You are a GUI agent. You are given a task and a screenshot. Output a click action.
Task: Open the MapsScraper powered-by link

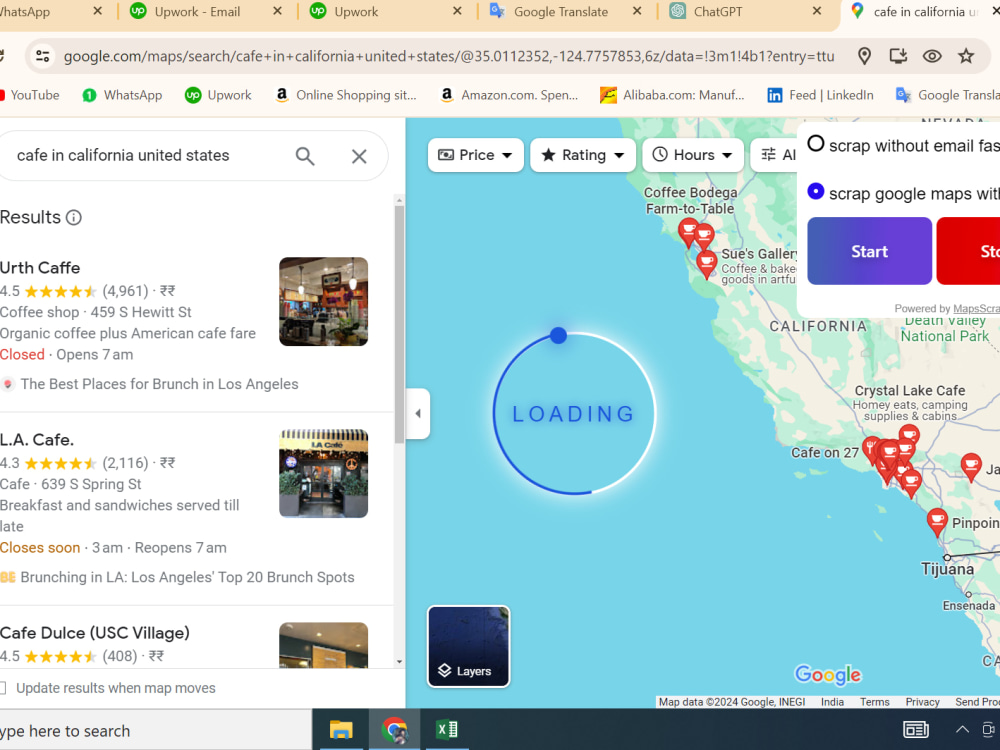pos(976,309)
